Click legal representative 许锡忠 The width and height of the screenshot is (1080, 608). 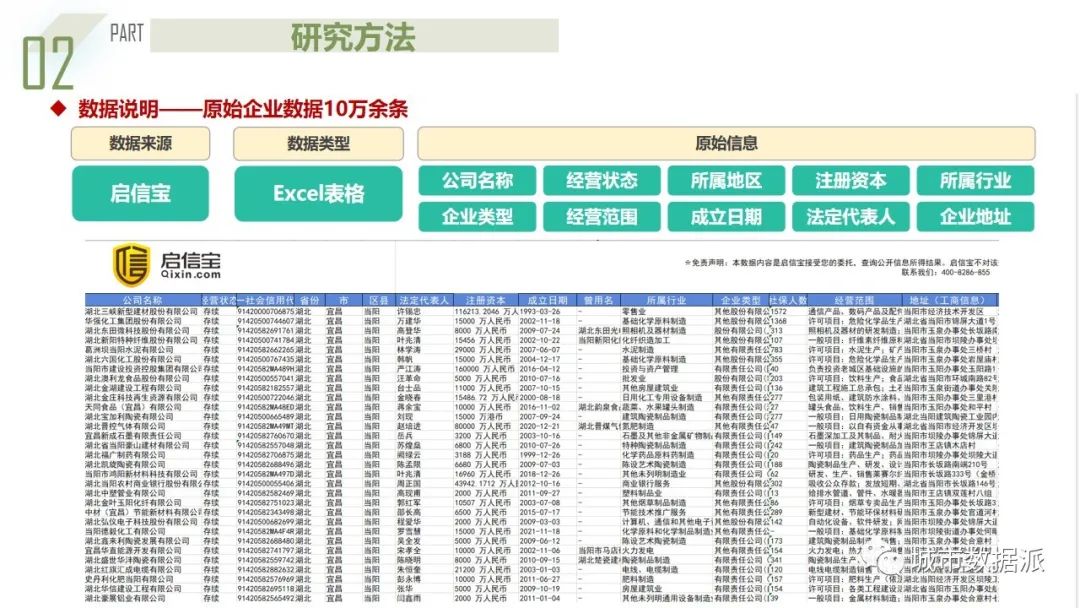pos(409,311)
